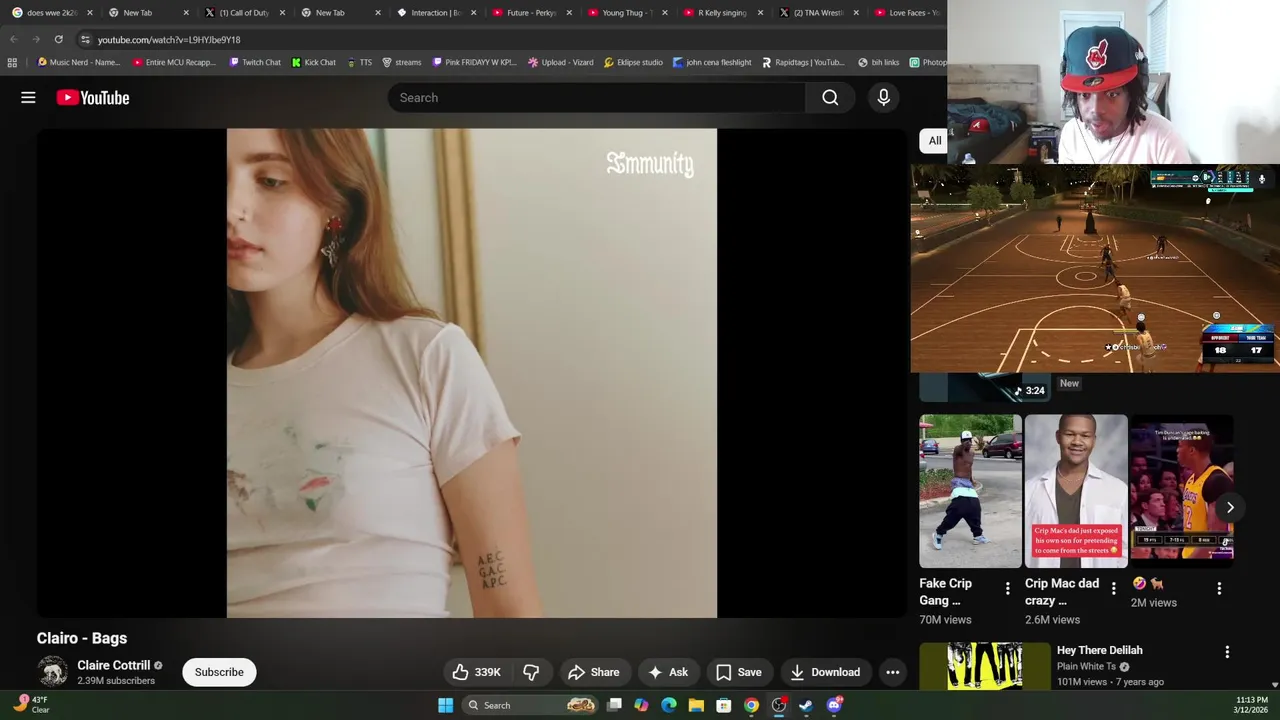Go to YouTube home via the logo
The width and height of the screenshot is (1280, 720).
pyautogui.click(x=93, y=97)
